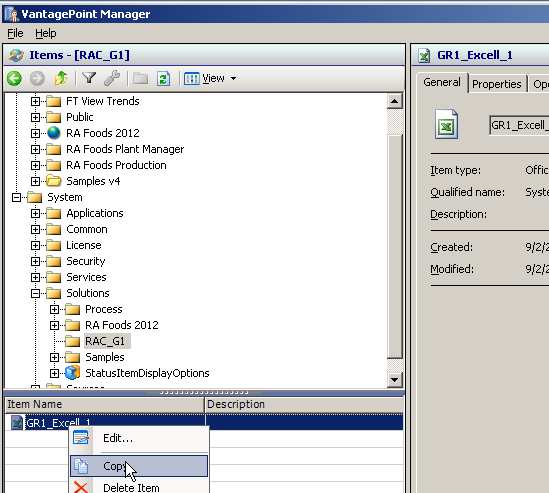The height and width of the screenshot is (493, 549).
Task: Expand the License folder
Action: [x=35, y=245]
